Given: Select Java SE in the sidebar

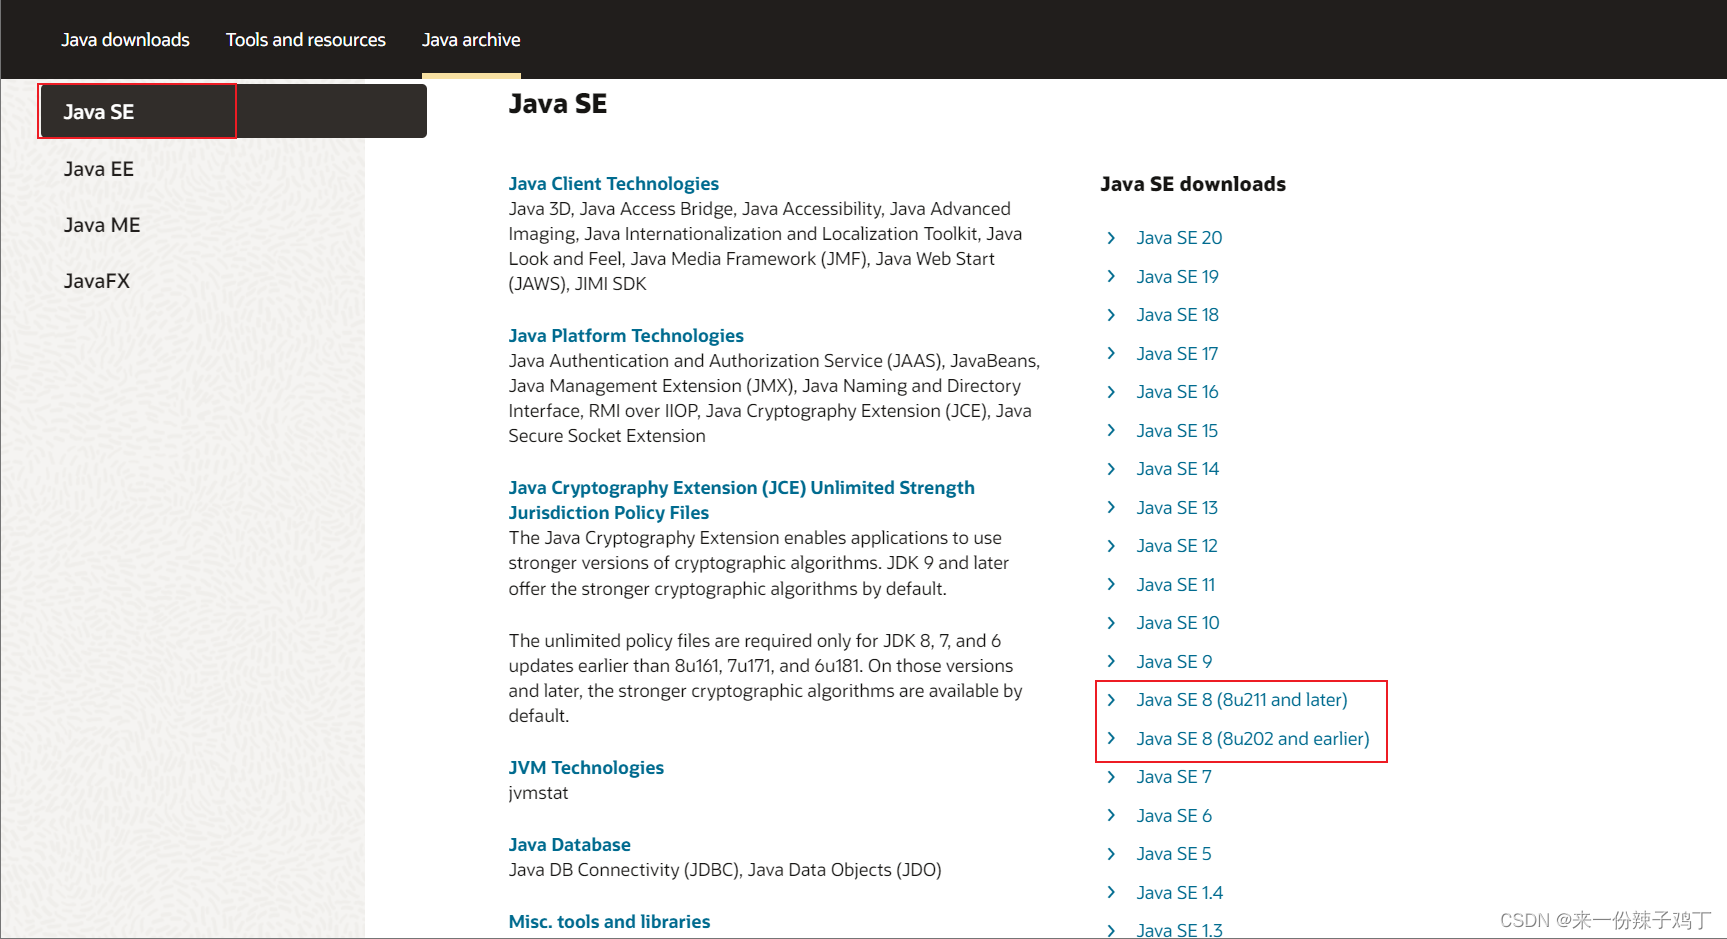Looking at the screenshot, I should [234, 111].
